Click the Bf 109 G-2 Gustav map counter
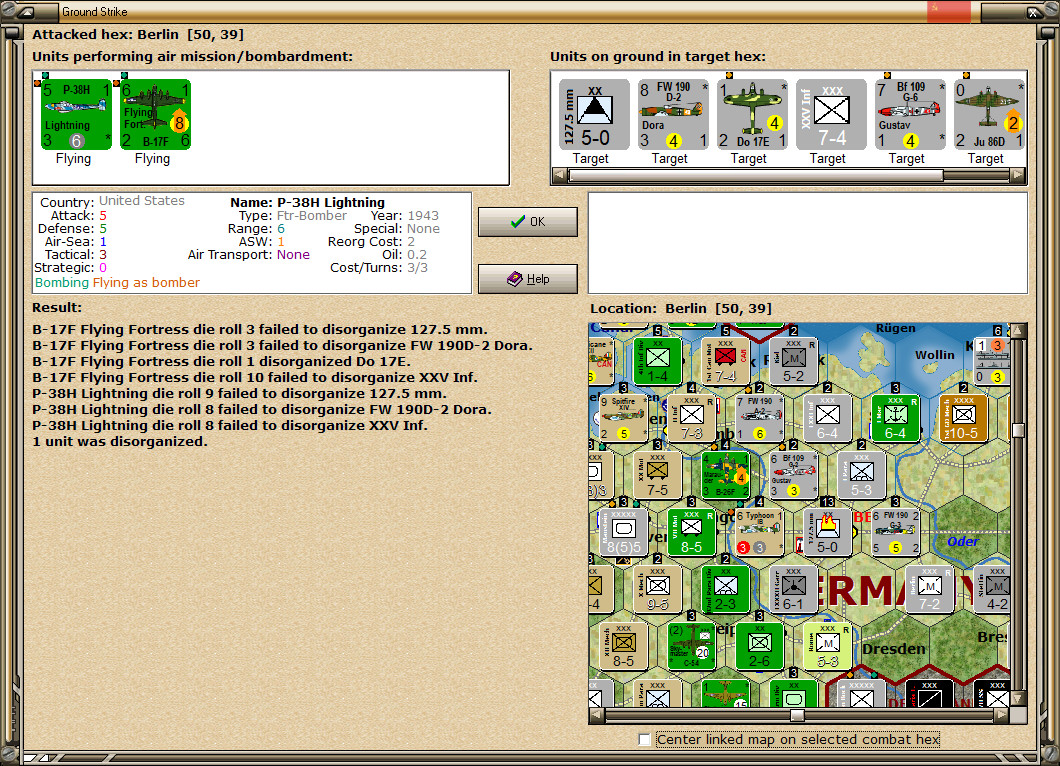 click(x=793, y=475)
